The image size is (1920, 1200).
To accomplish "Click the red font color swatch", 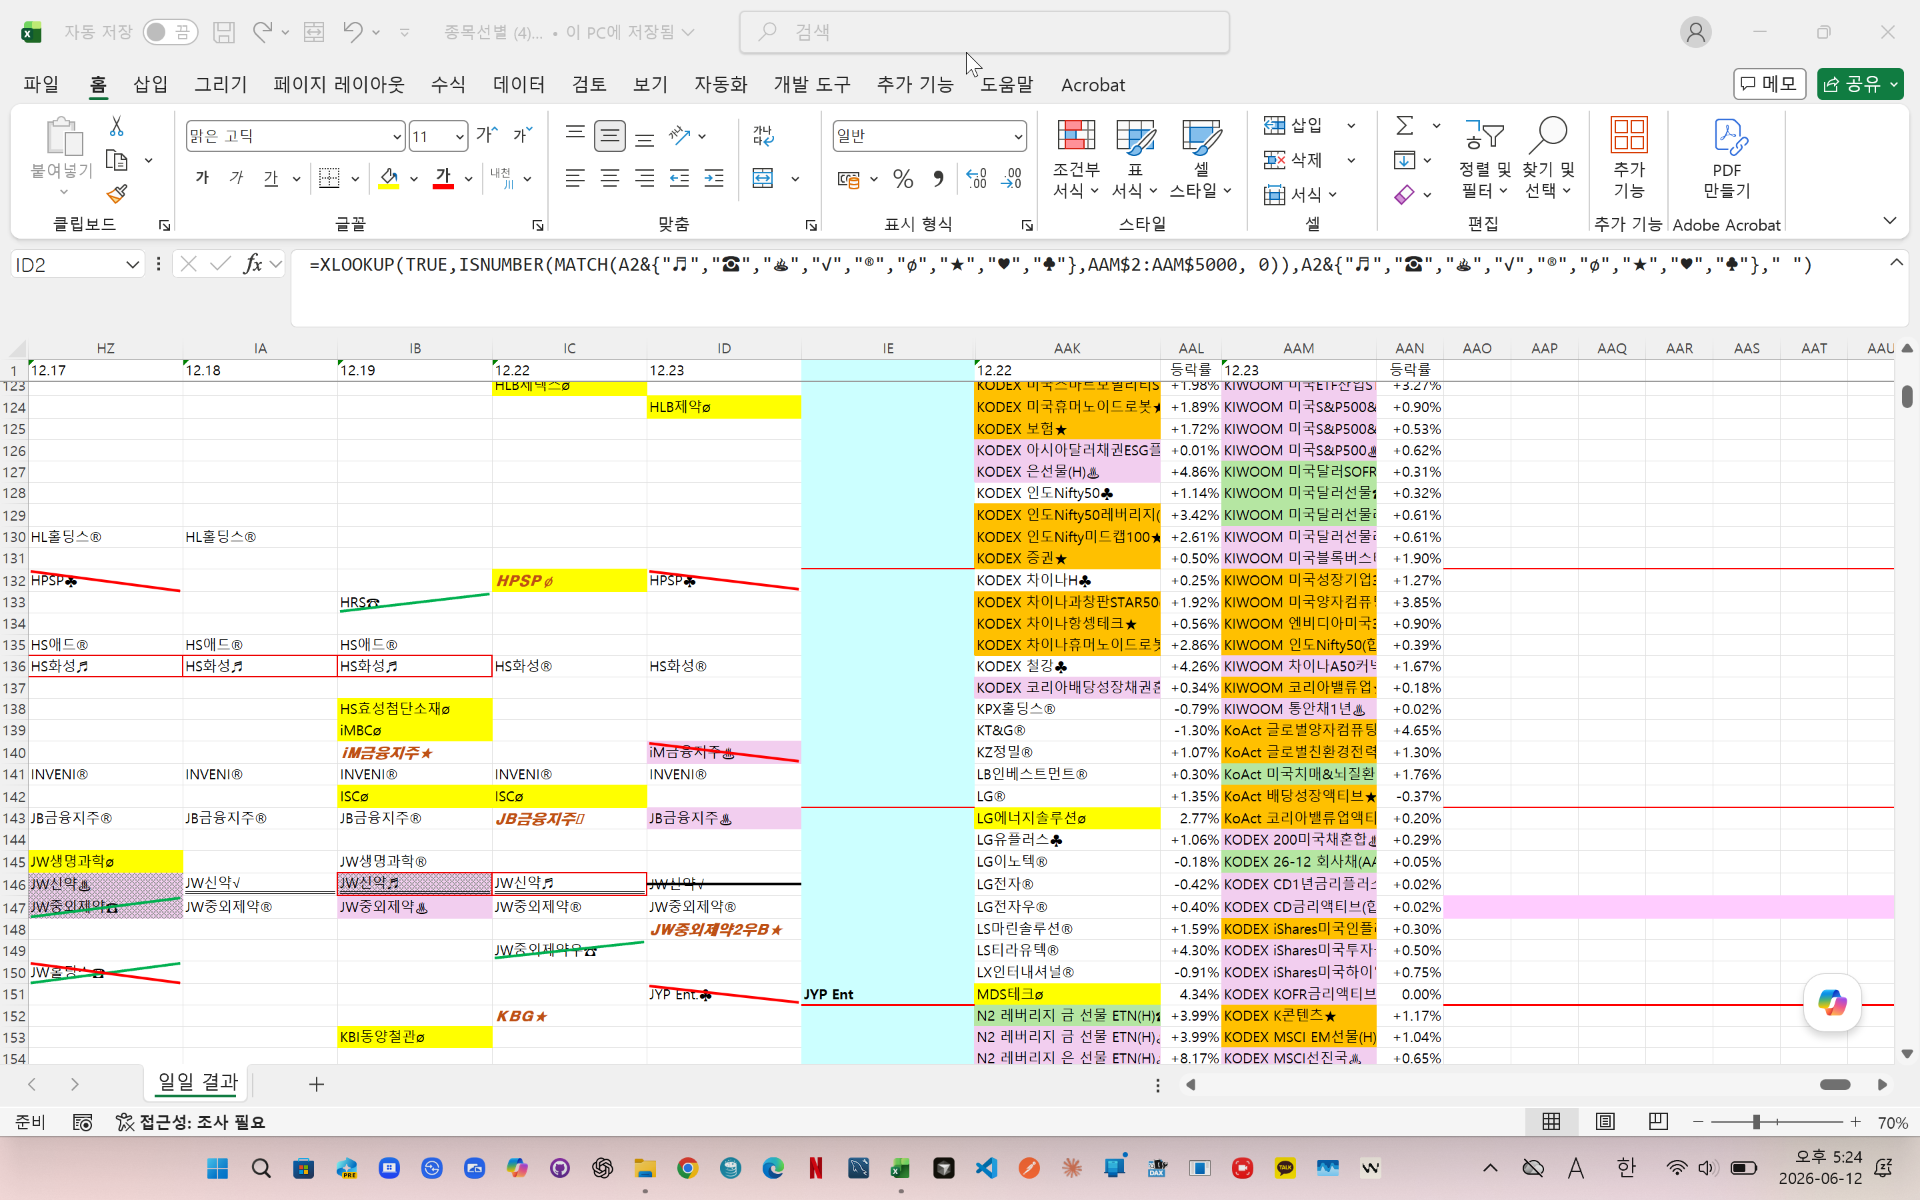I will click(x=443, y=179).
